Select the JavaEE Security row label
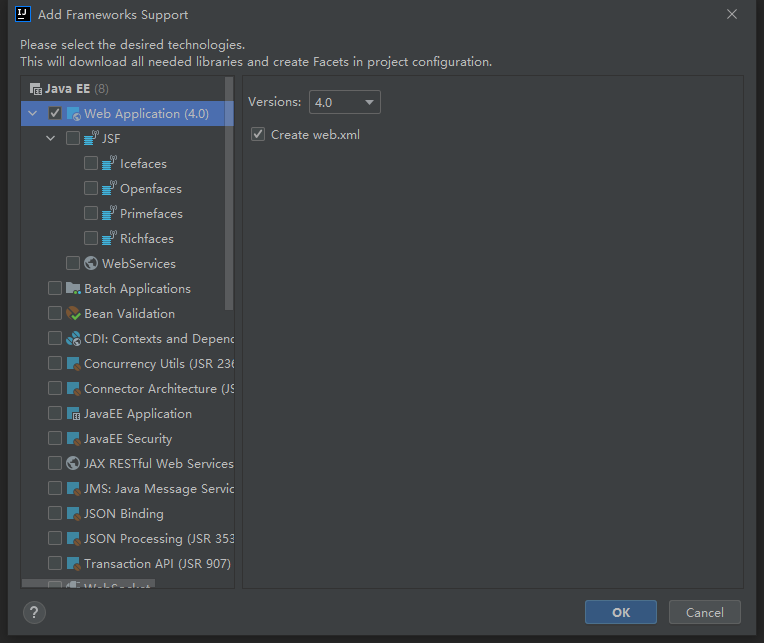Viewport: 764px width, 643px height. pyautogui.click(x=128, y=438)
